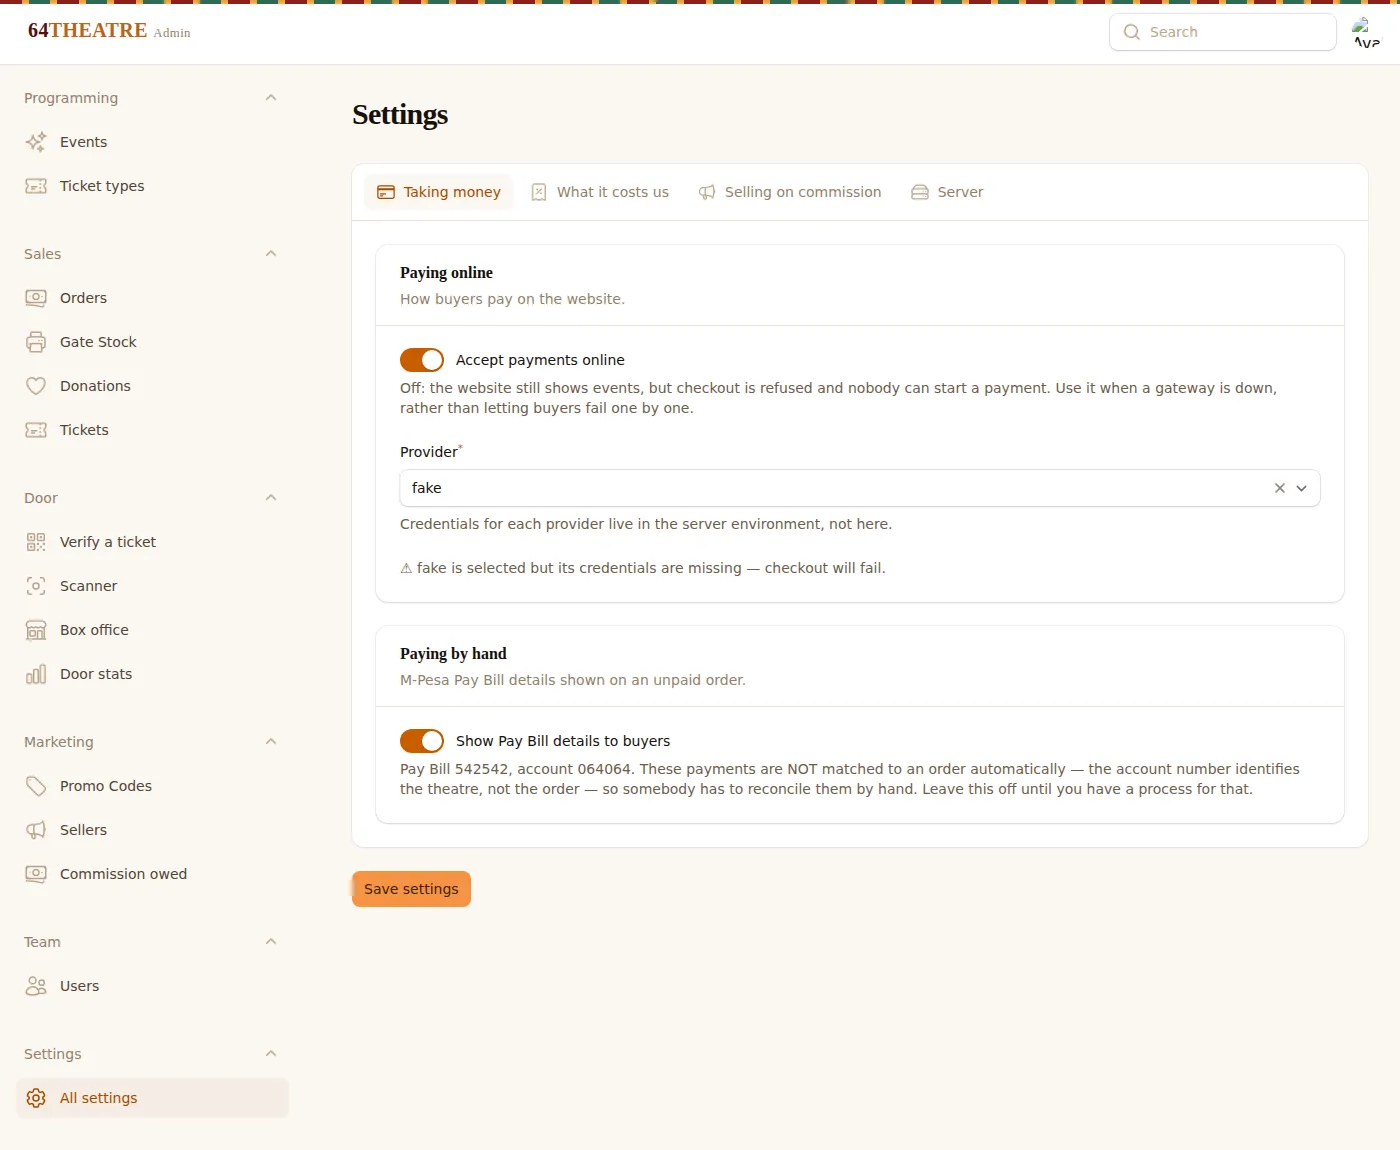Screen dimensions: 1400x1150
Task: Click the user avatar in header
Action: (x=1366, y=32)
